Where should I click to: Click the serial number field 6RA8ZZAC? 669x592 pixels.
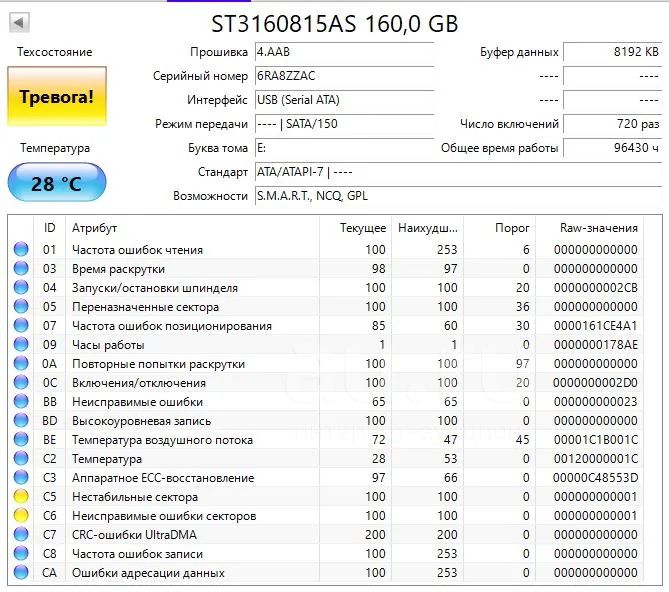point(344,76)
